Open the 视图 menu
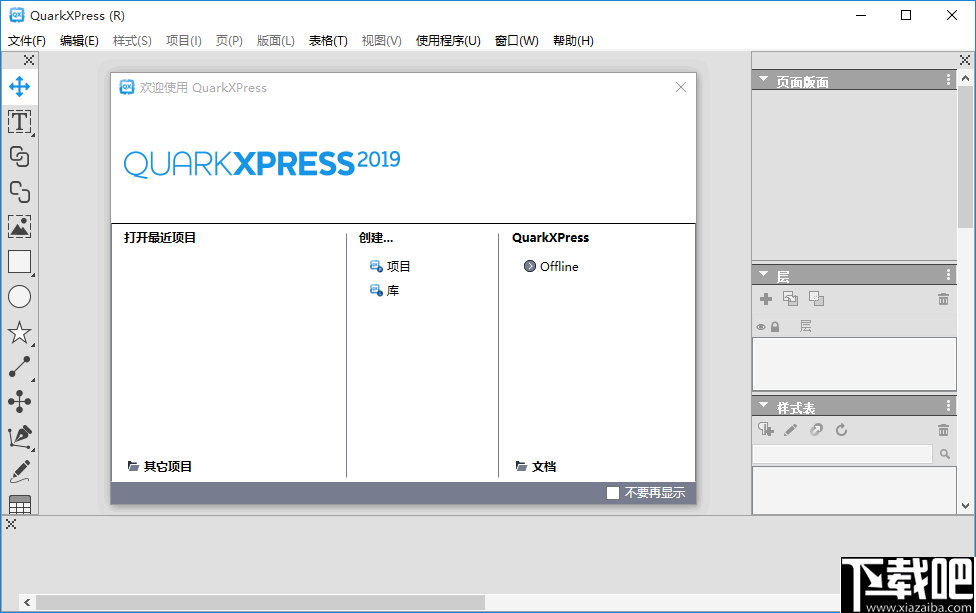The height and width of the screenshot is (613, 976). tap(381, 40)
